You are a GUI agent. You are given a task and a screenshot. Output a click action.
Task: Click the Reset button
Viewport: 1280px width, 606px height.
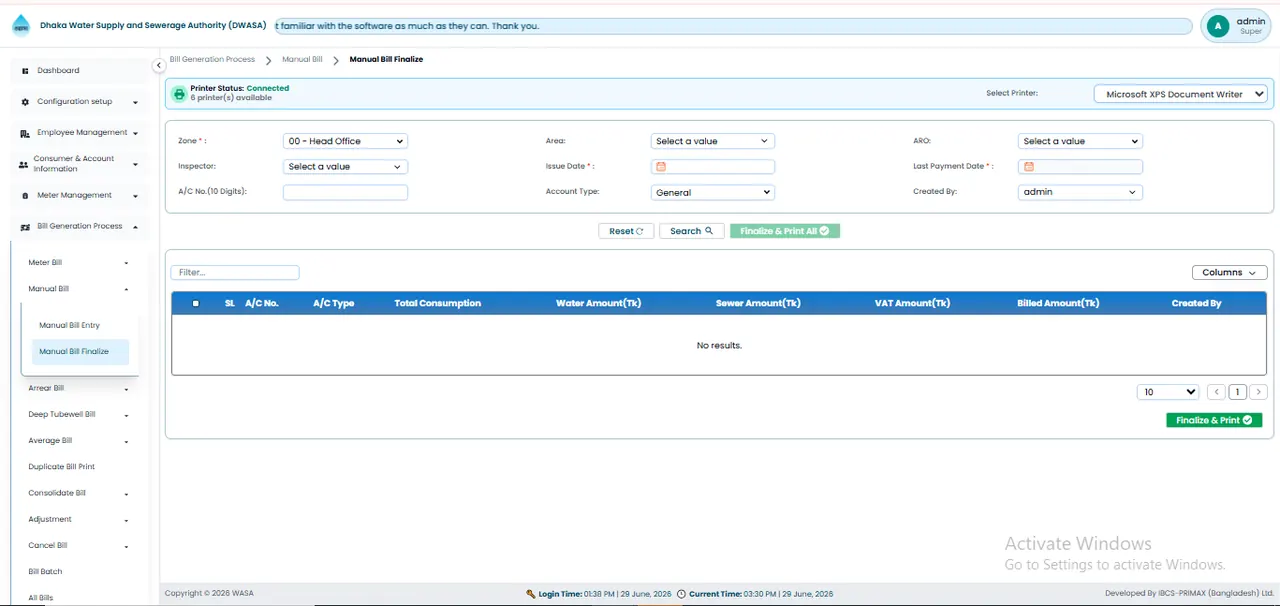pyautogui.click(x=626, y=231)
